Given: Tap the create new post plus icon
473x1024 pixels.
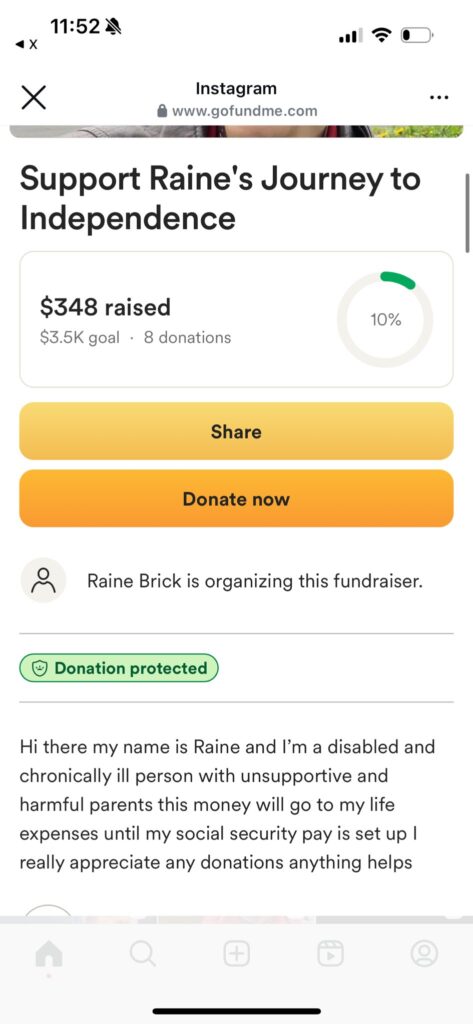Looking at the screenshot, I should pos(236,954).
